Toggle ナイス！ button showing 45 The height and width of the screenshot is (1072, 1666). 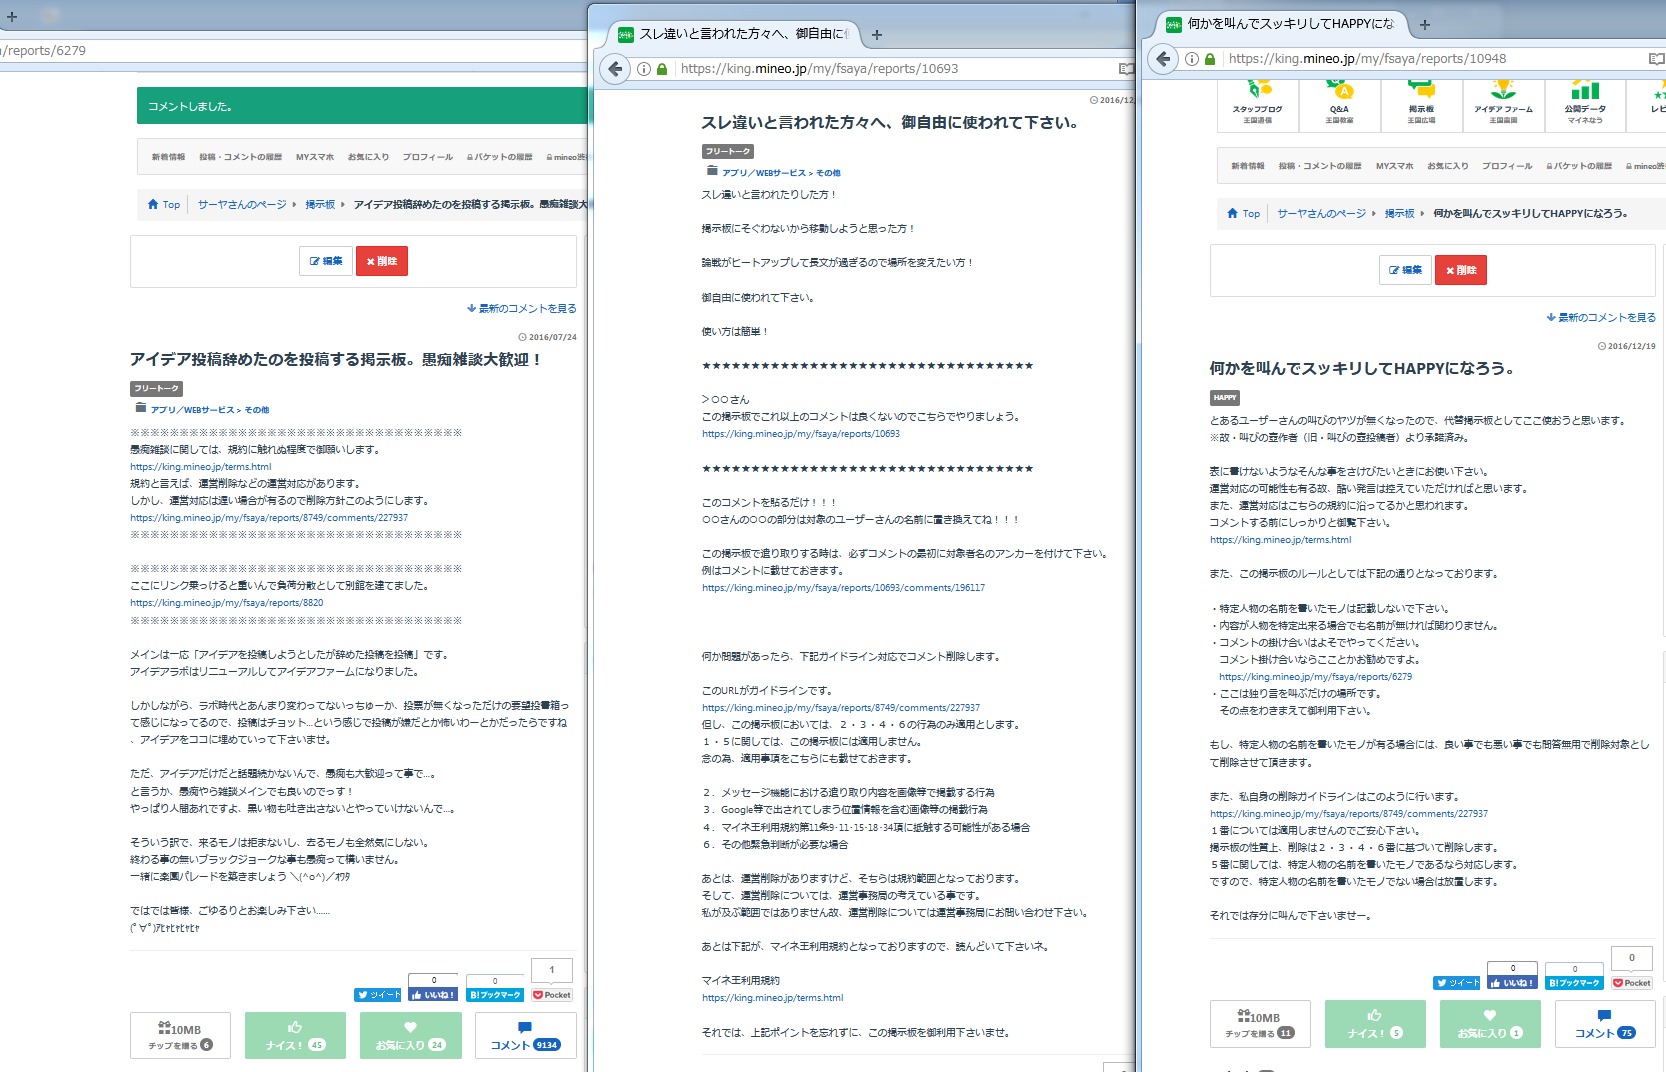[295, 1036]
